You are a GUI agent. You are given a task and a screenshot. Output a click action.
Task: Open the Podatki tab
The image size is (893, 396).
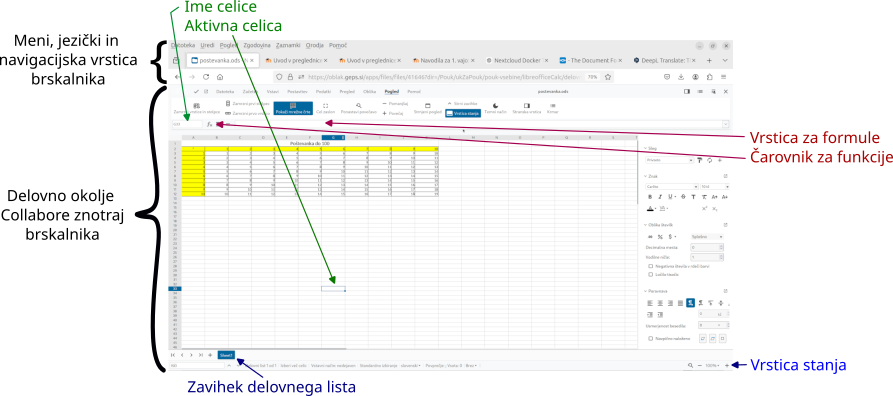323,91
